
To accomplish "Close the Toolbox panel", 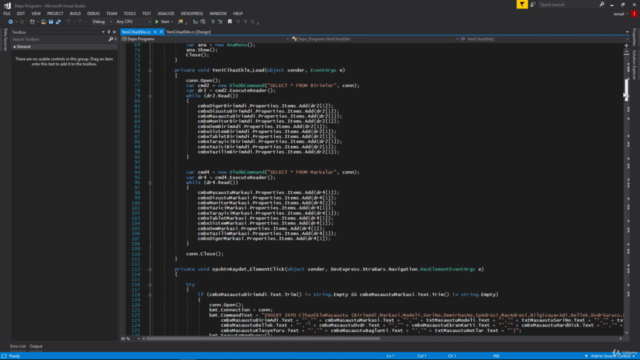I will (114, 32).
